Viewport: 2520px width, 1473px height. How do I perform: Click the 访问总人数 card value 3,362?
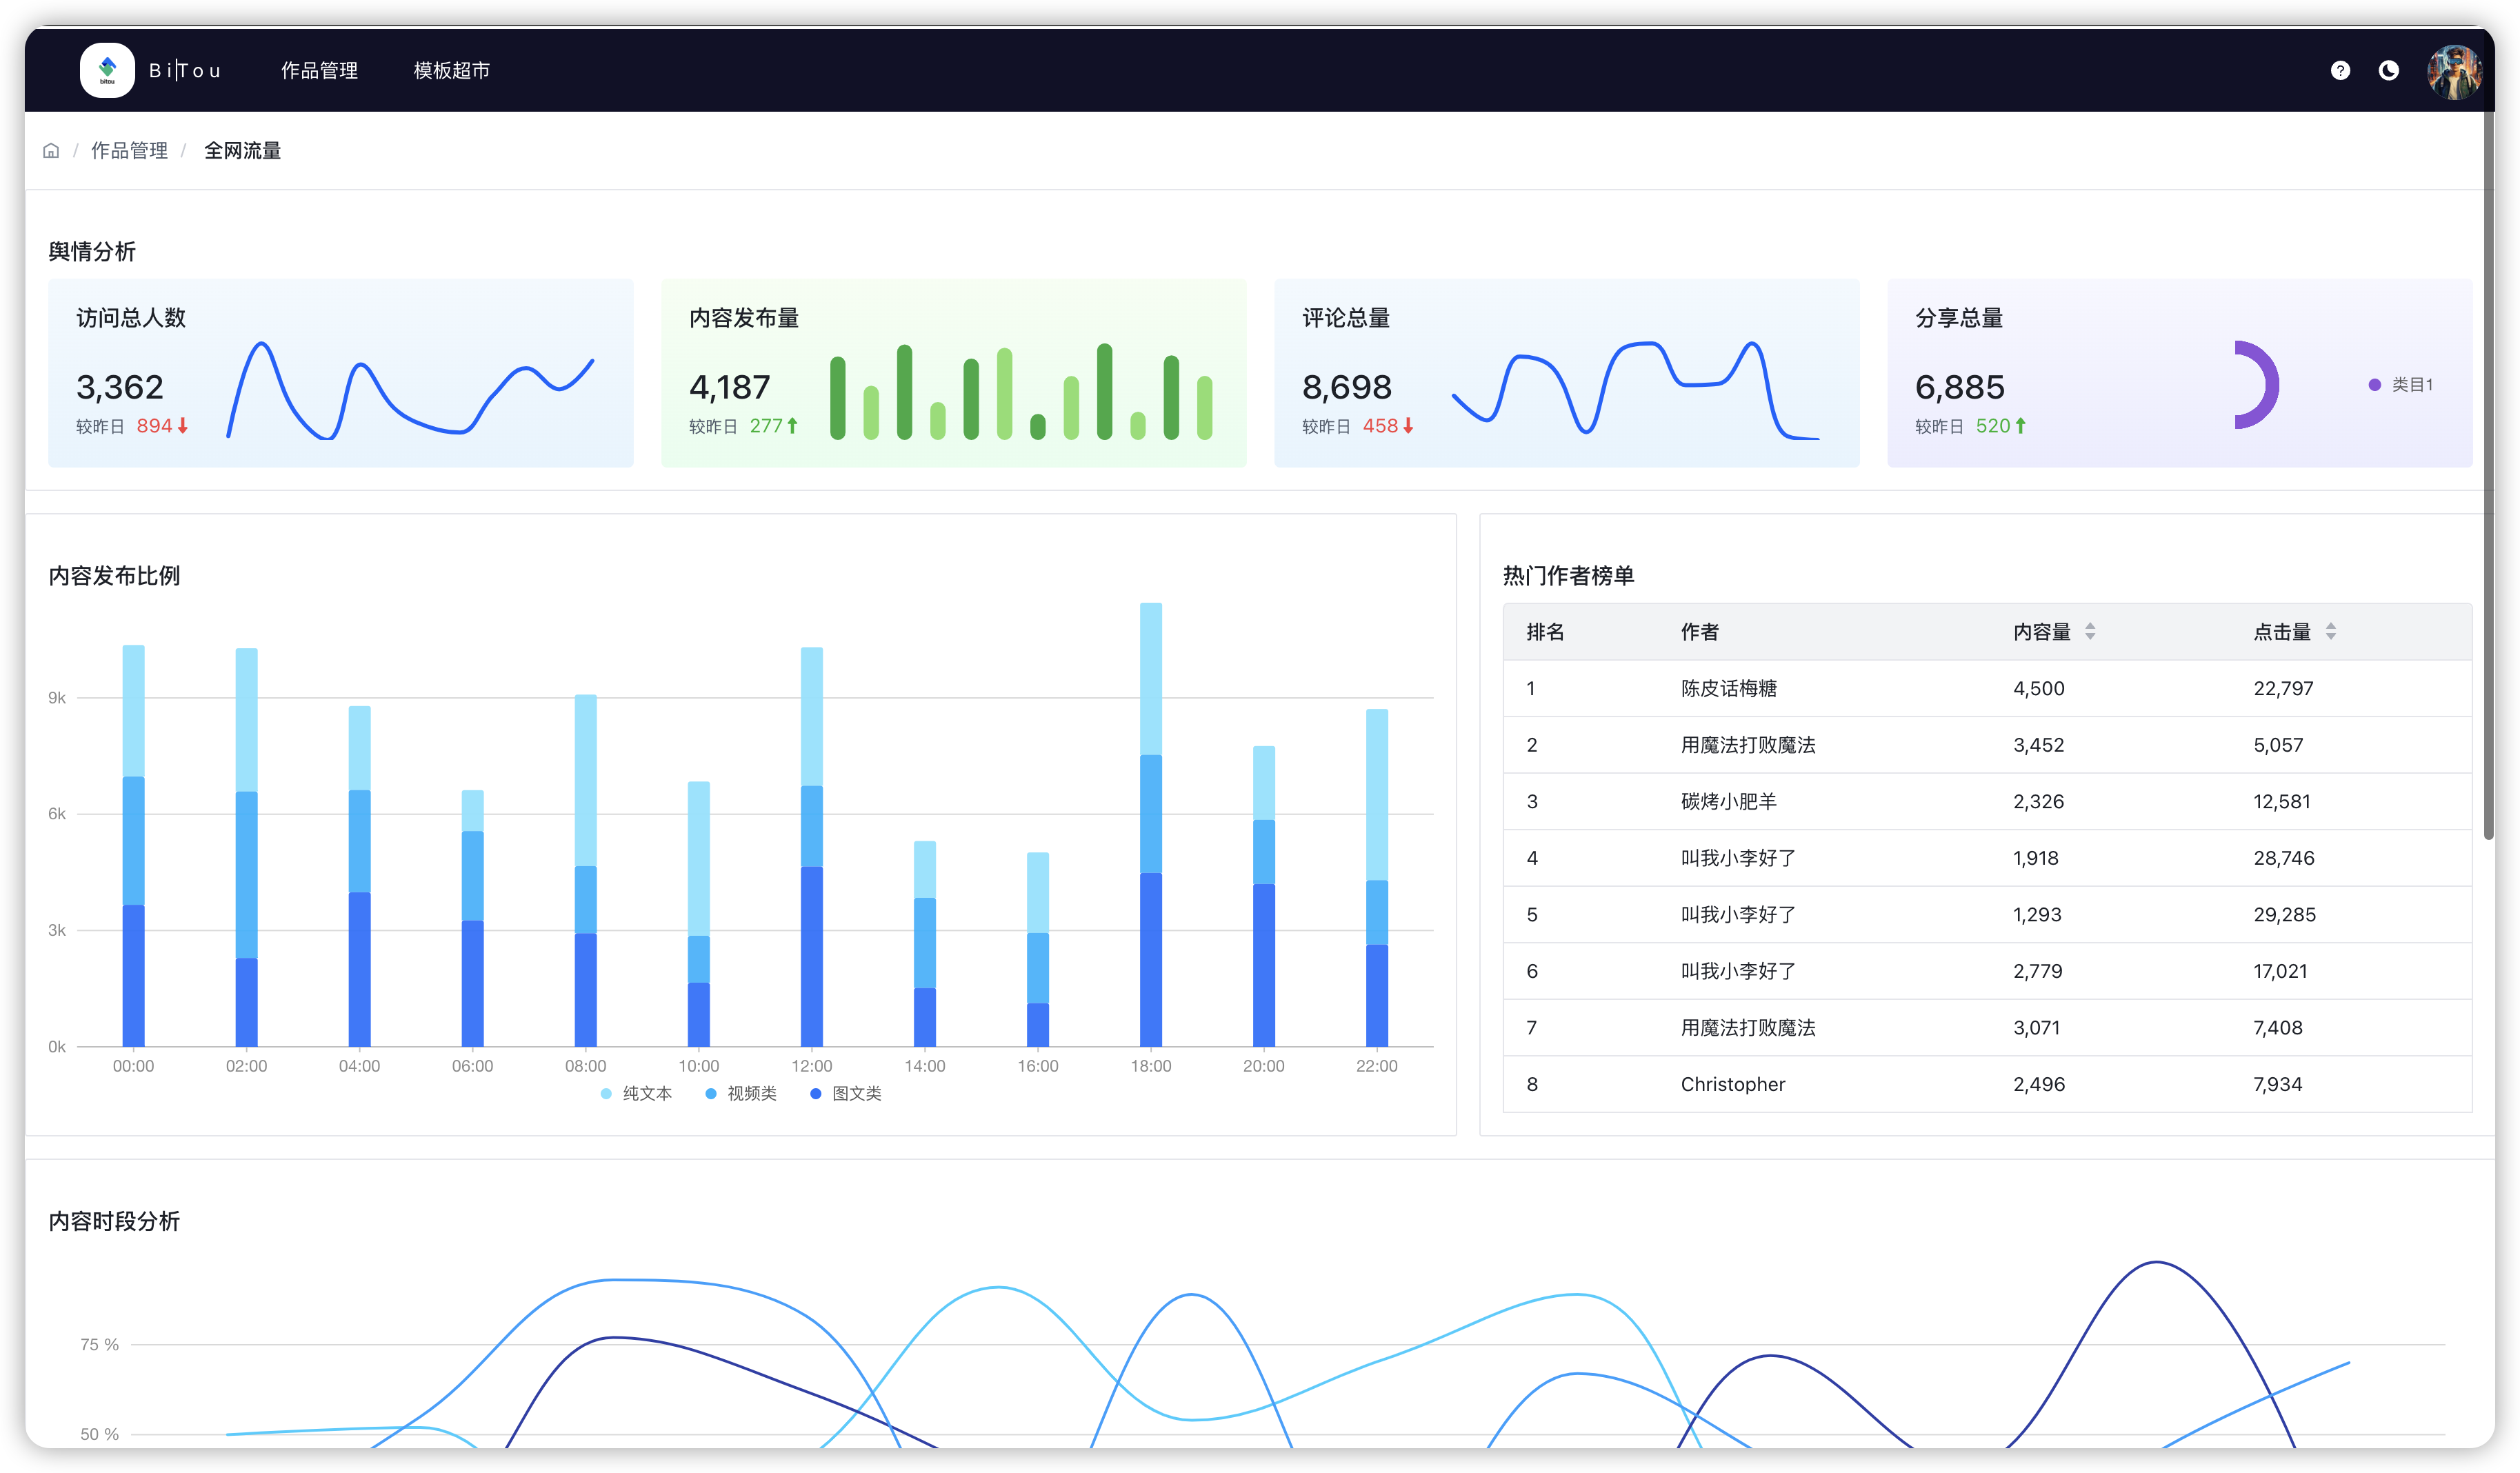(120, 387)
